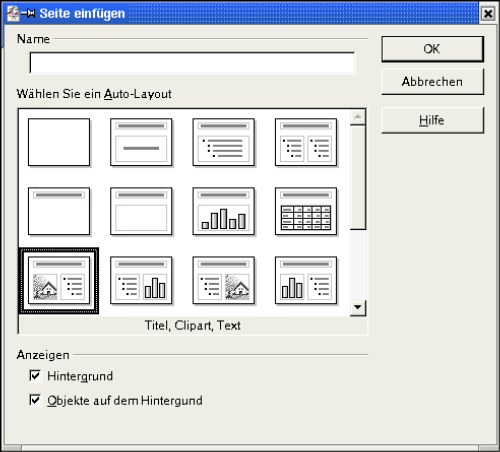This screenshot has width=500, height=452.
Task: Choose the title-only layout
Action: pos(59,211)
